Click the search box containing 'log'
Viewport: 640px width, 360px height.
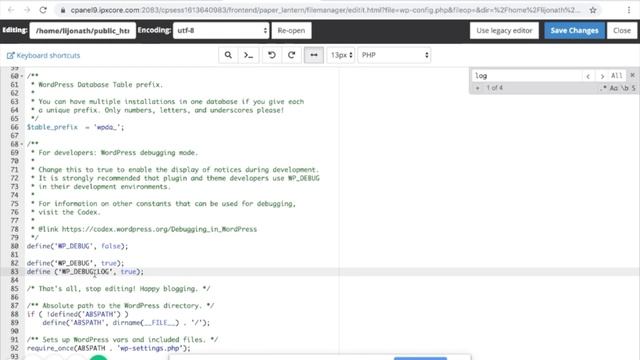pos(527,76)
